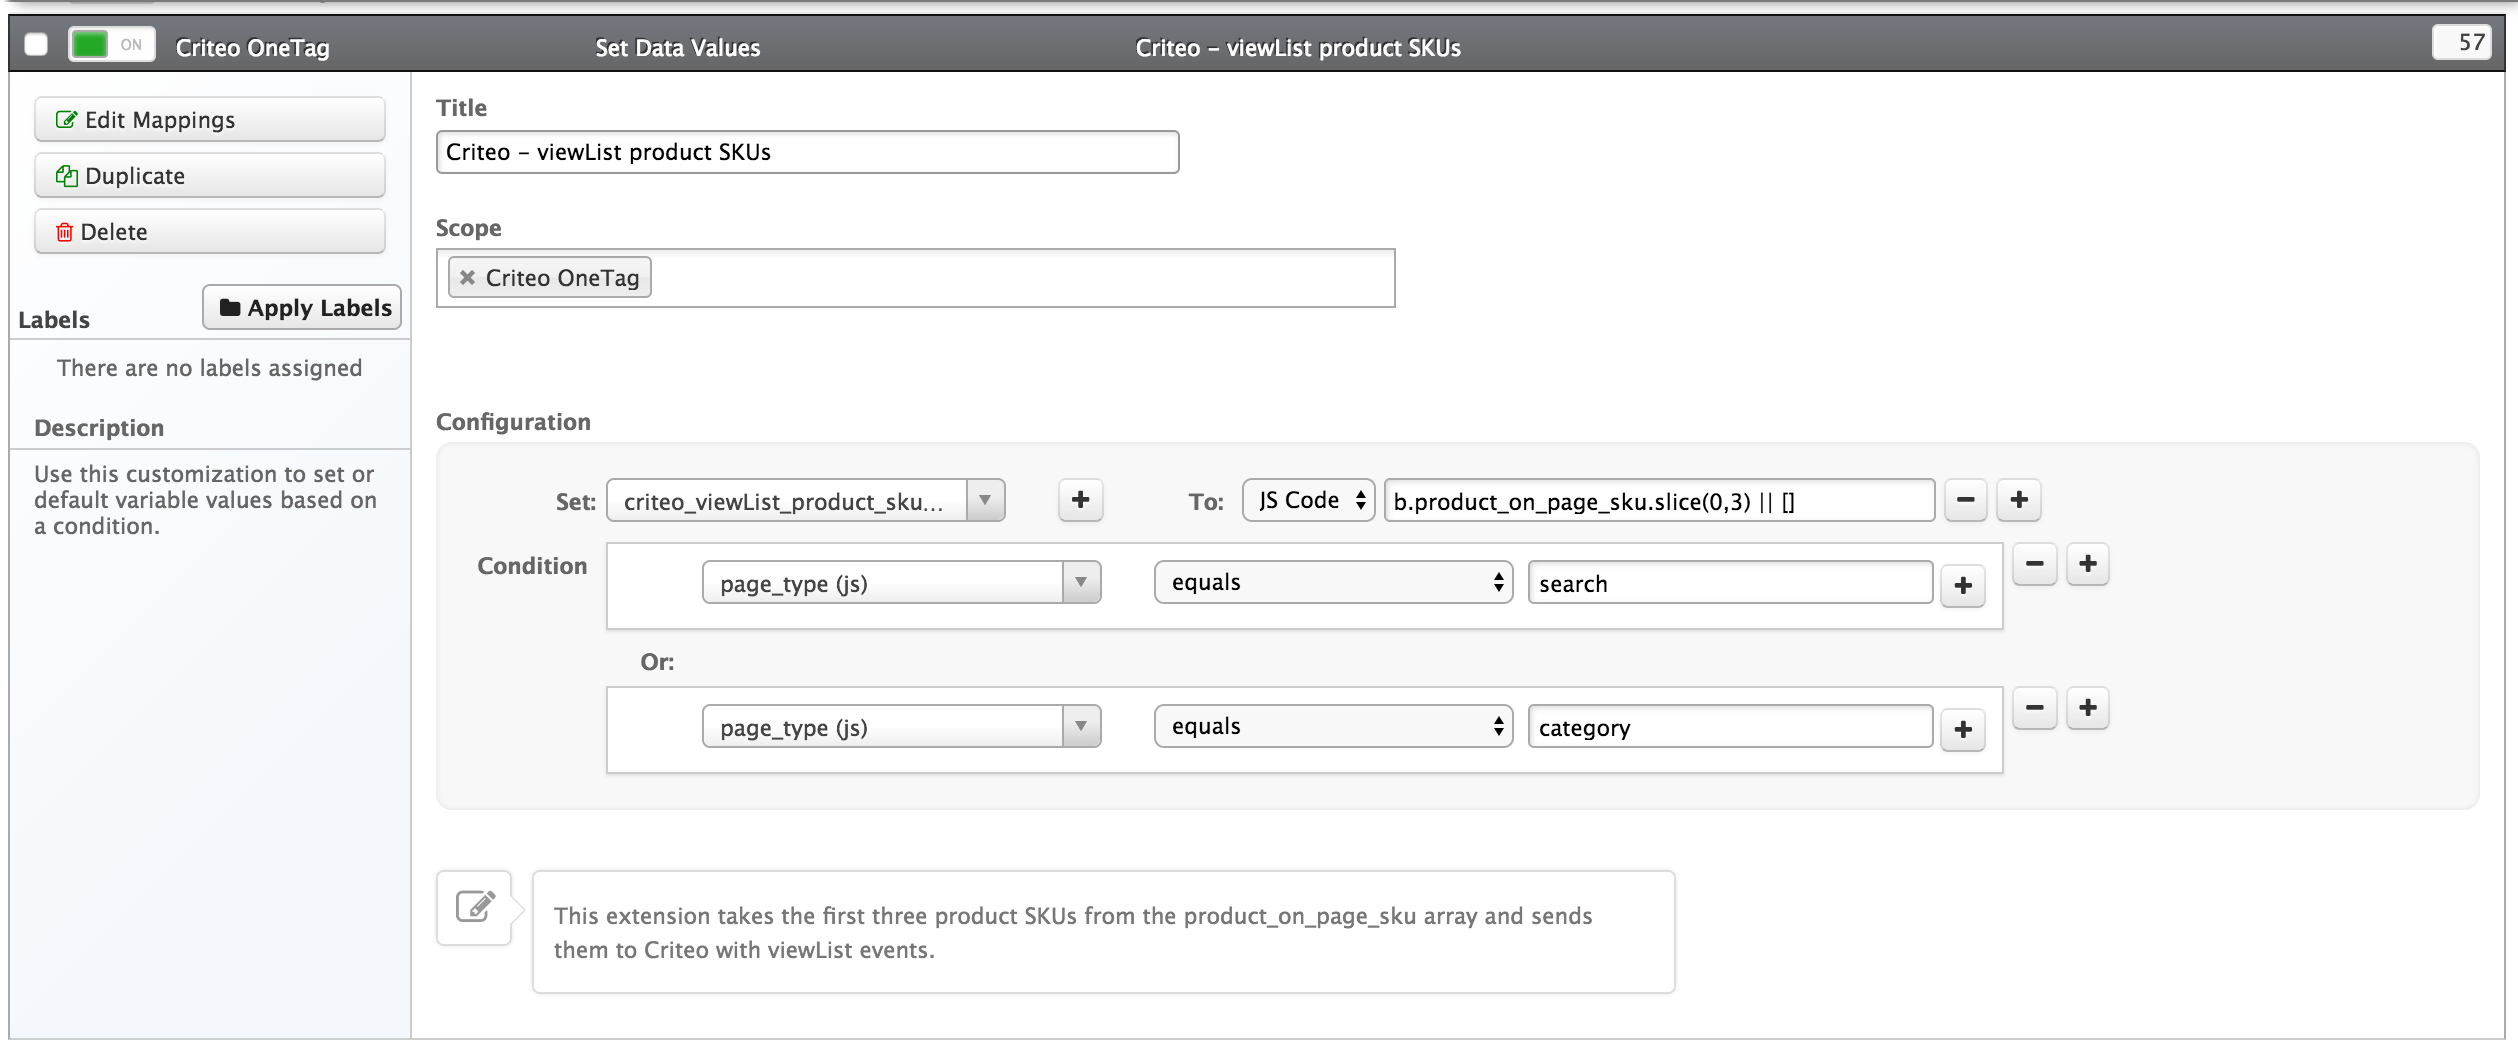2518x1048 pixels.
Task: Duplicate this extension
Action: (210, 176)
